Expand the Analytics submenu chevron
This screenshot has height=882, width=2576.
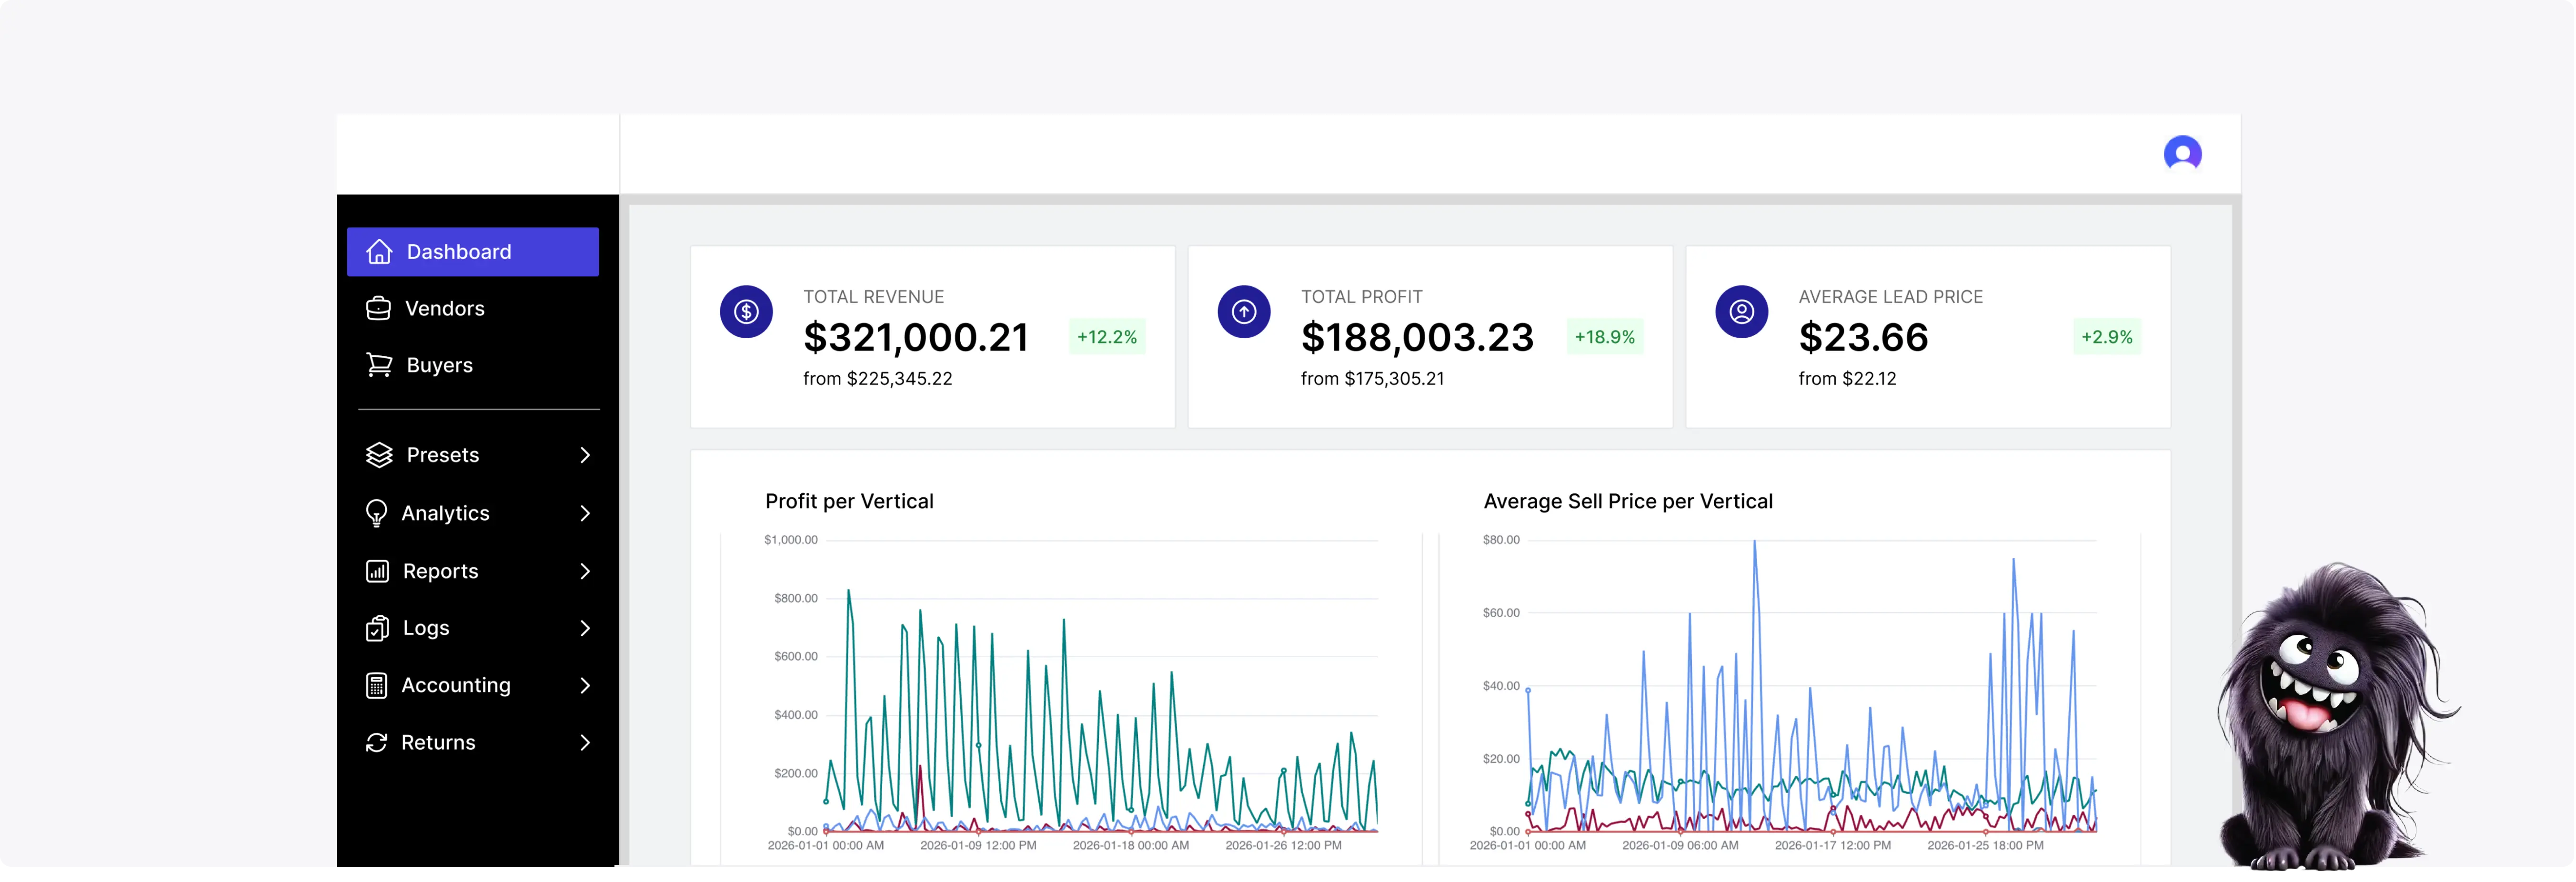click(x=585, y=513)
